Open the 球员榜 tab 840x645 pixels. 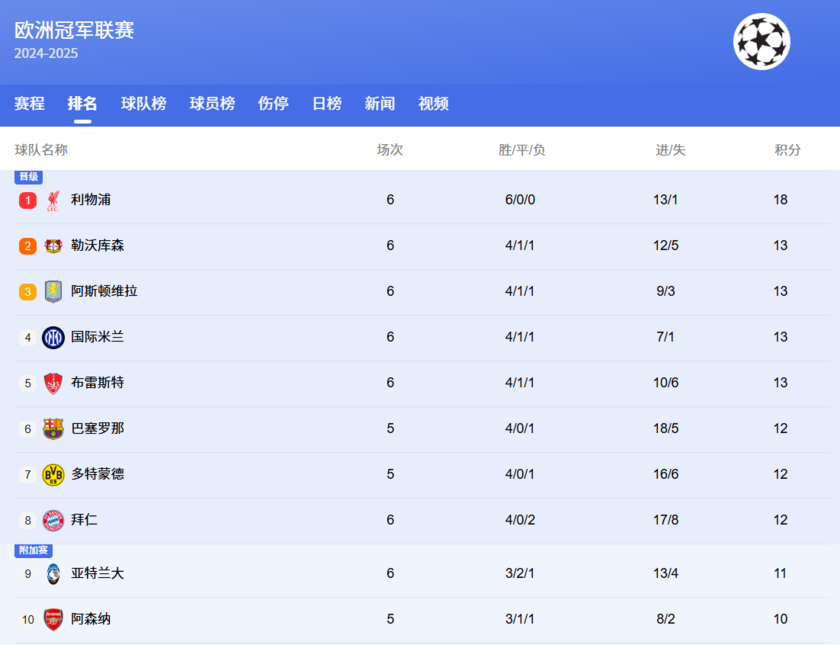tap(210, 103)
